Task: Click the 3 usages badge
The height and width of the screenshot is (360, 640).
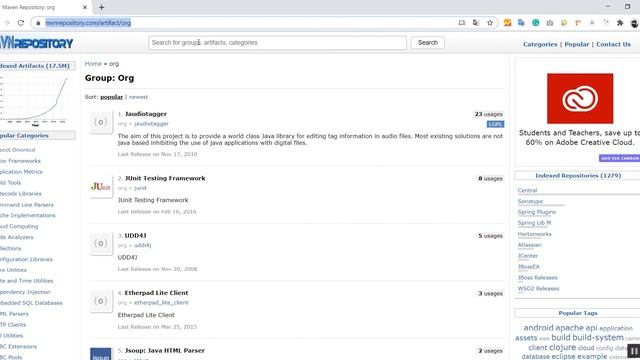Action: tap(490, 293)
